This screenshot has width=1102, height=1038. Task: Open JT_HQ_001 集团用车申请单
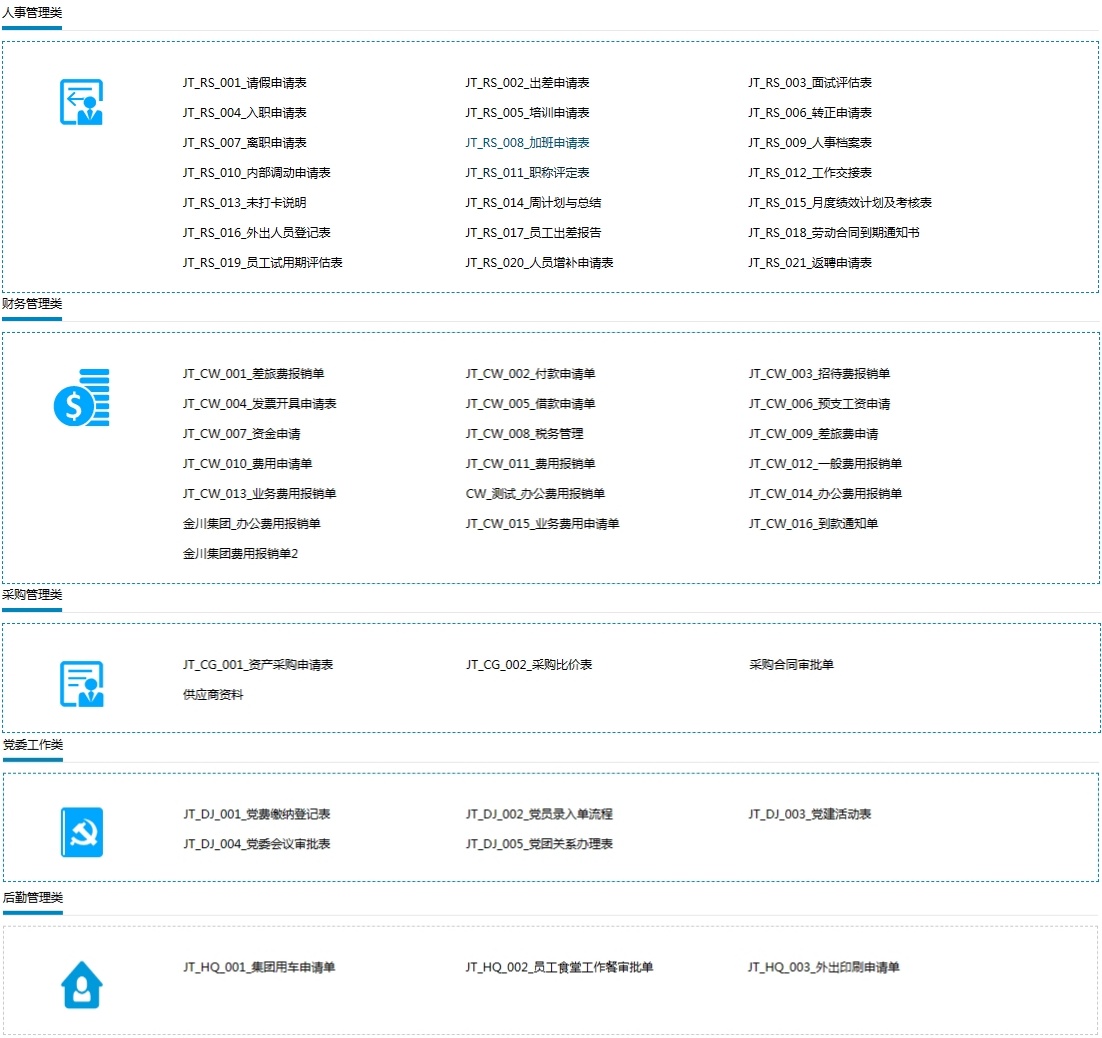coord(259,967)
